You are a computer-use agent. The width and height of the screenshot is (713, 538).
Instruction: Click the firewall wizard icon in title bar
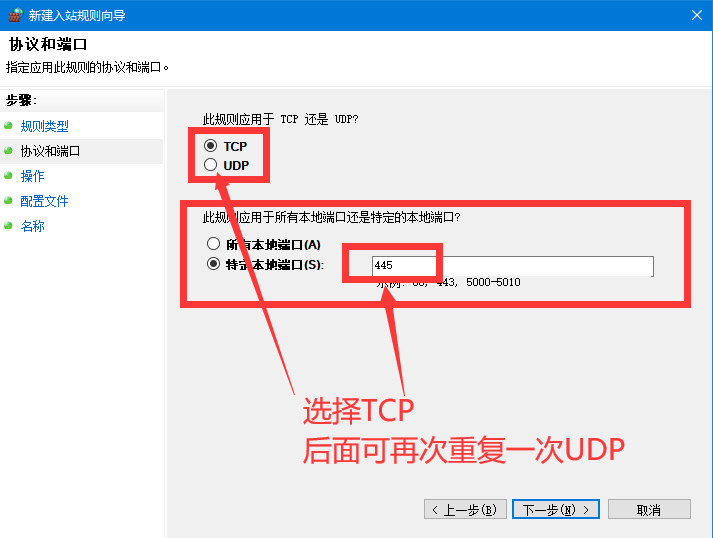15,15
